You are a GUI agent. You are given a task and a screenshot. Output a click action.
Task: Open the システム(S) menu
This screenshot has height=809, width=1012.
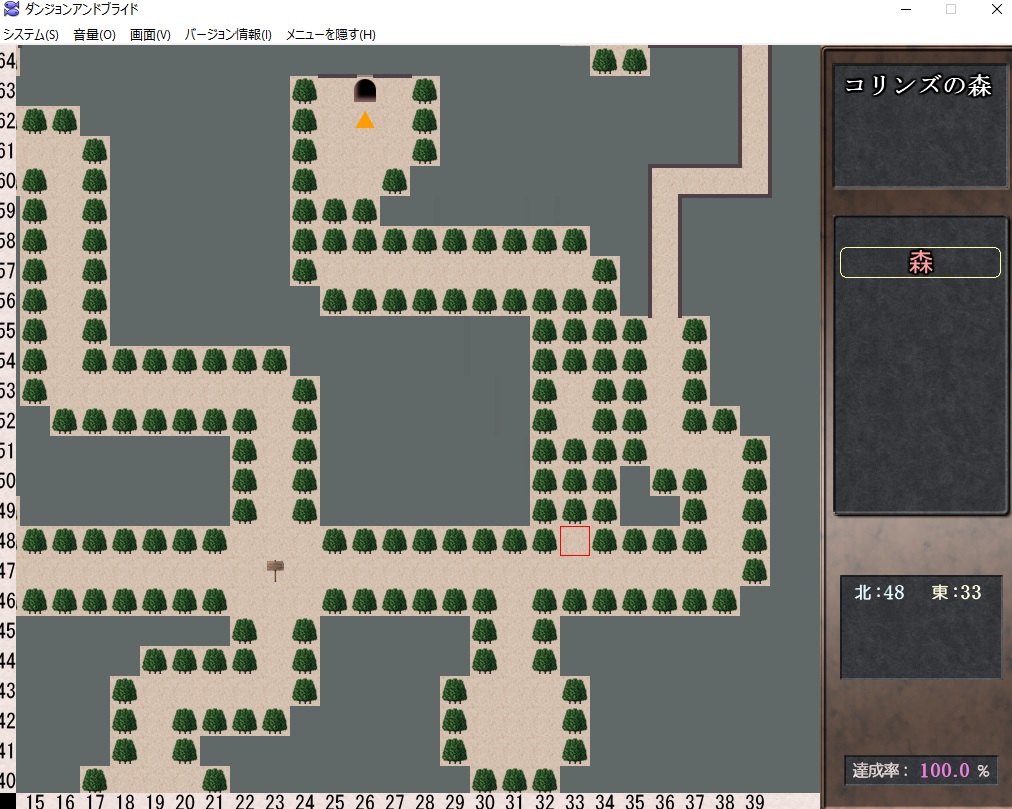30,35
